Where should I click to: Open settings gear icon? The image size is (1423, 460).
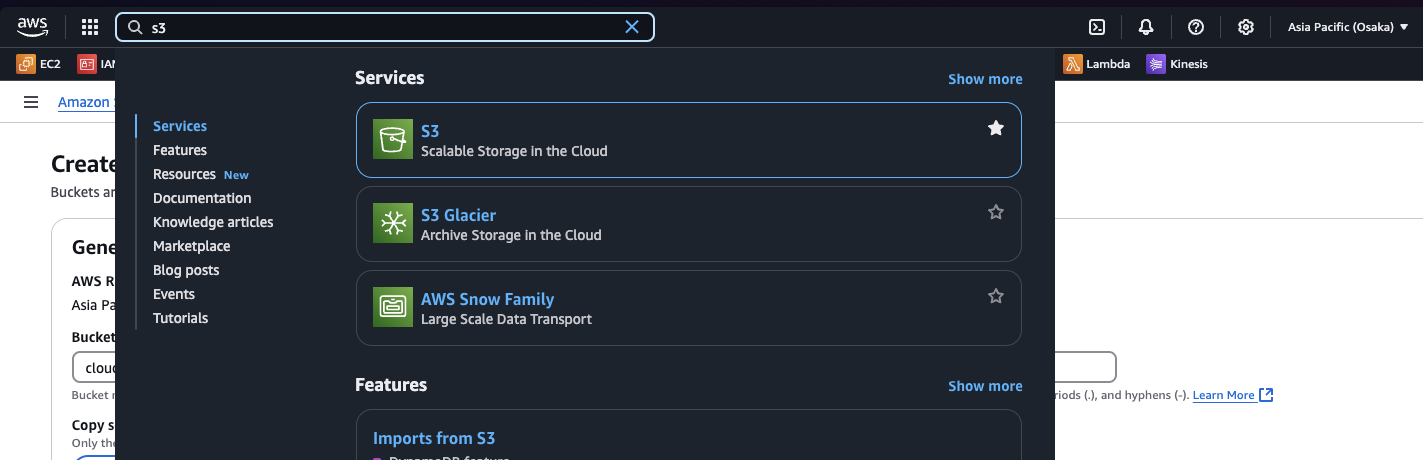(1246, 27)
